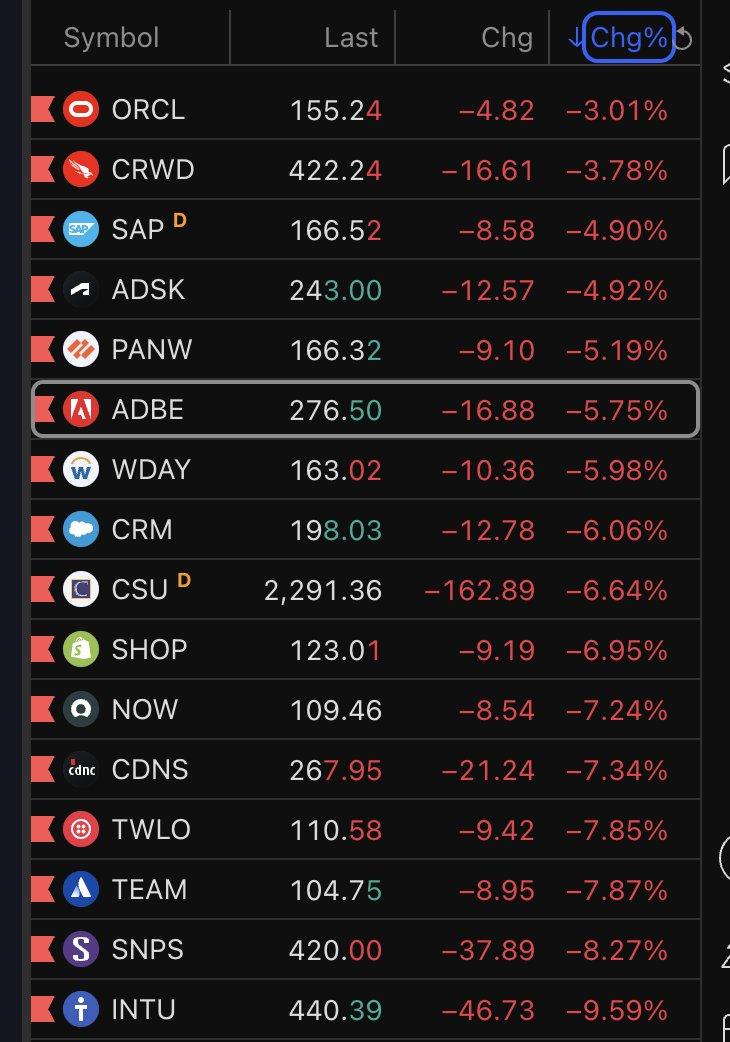Toggle the red flag beside SNPS
The image size is (730, 1042).
pos(43,949)
